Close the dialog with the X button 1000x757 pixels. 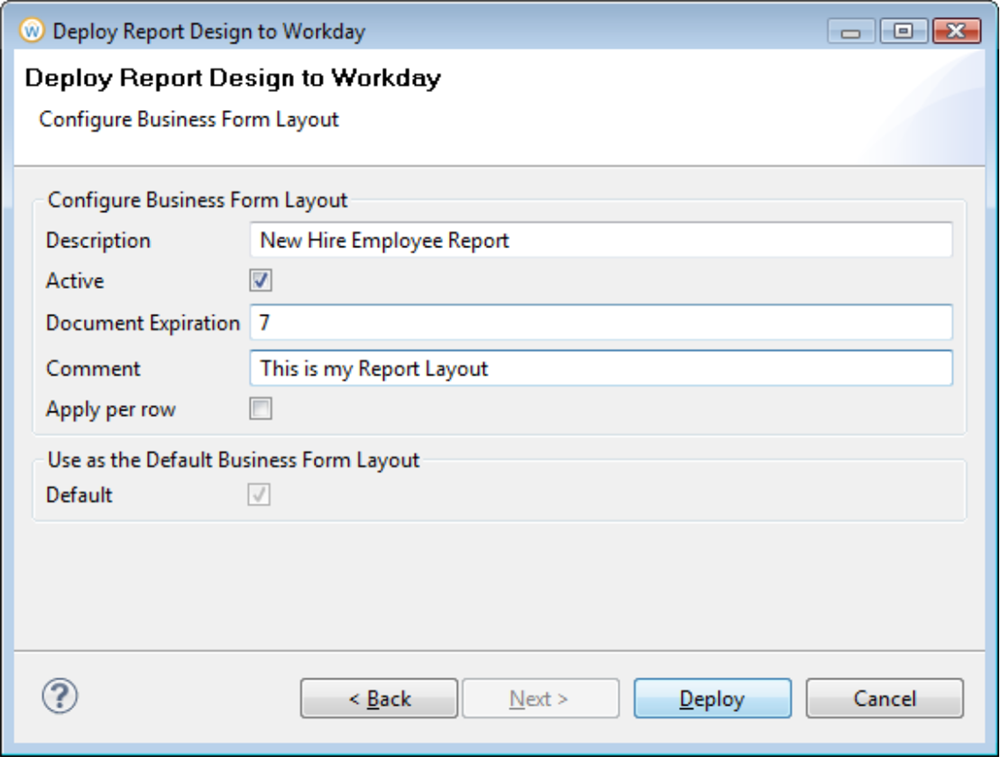(956, 31)
